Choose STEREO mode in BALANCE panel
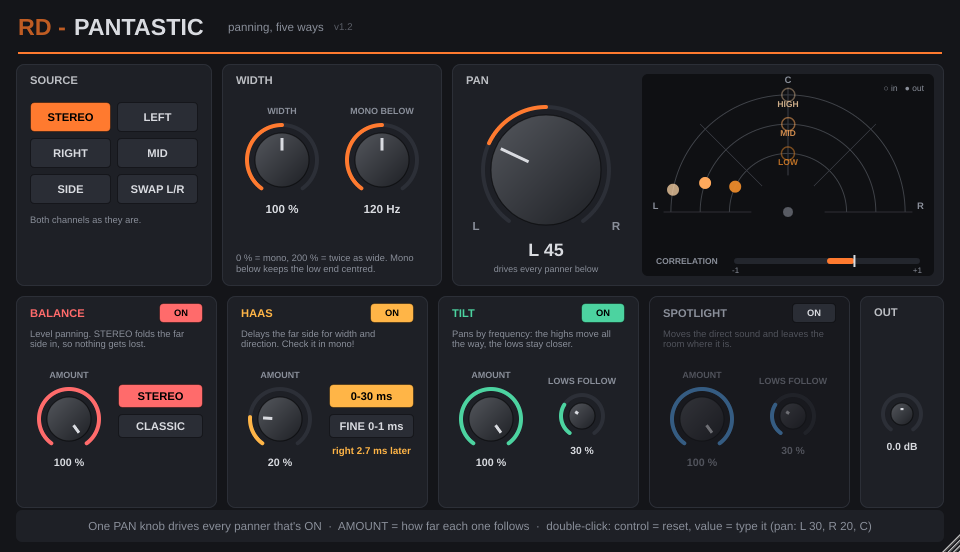Viewport: 960px width, 552px height. pyautogui.click(x=160, y=396)
